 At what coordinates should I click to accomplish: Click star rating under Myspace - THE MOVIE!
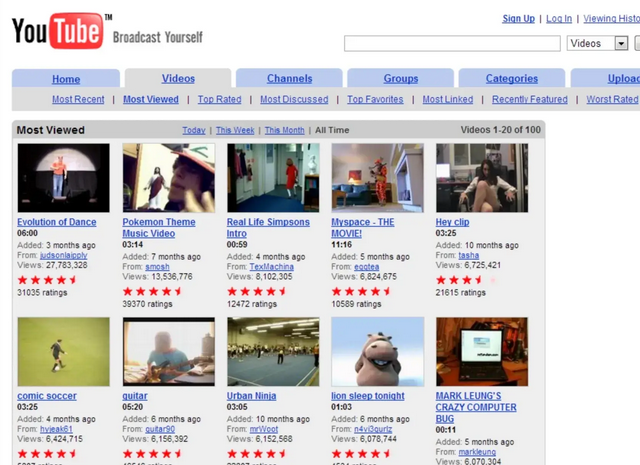click(x=361, y=291)
